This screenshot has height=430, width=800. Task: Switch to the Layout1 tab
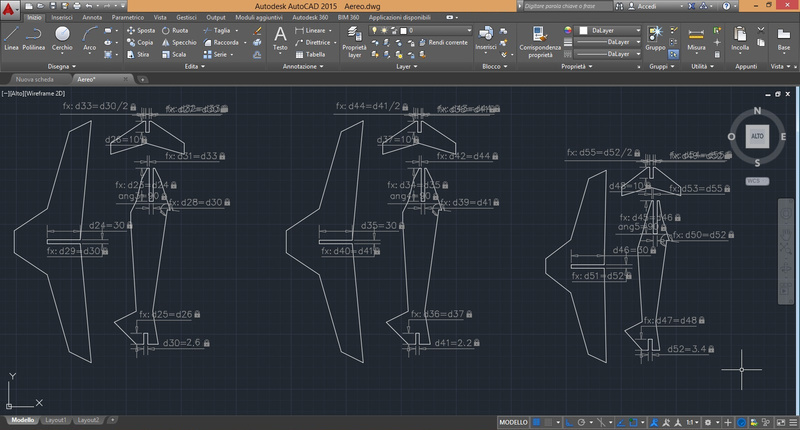tap(56, 421)
